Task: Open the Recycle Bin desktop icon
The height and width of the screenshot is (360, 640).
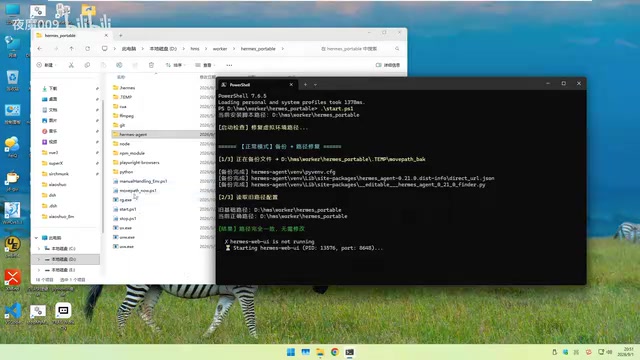Action: point(12,80)
